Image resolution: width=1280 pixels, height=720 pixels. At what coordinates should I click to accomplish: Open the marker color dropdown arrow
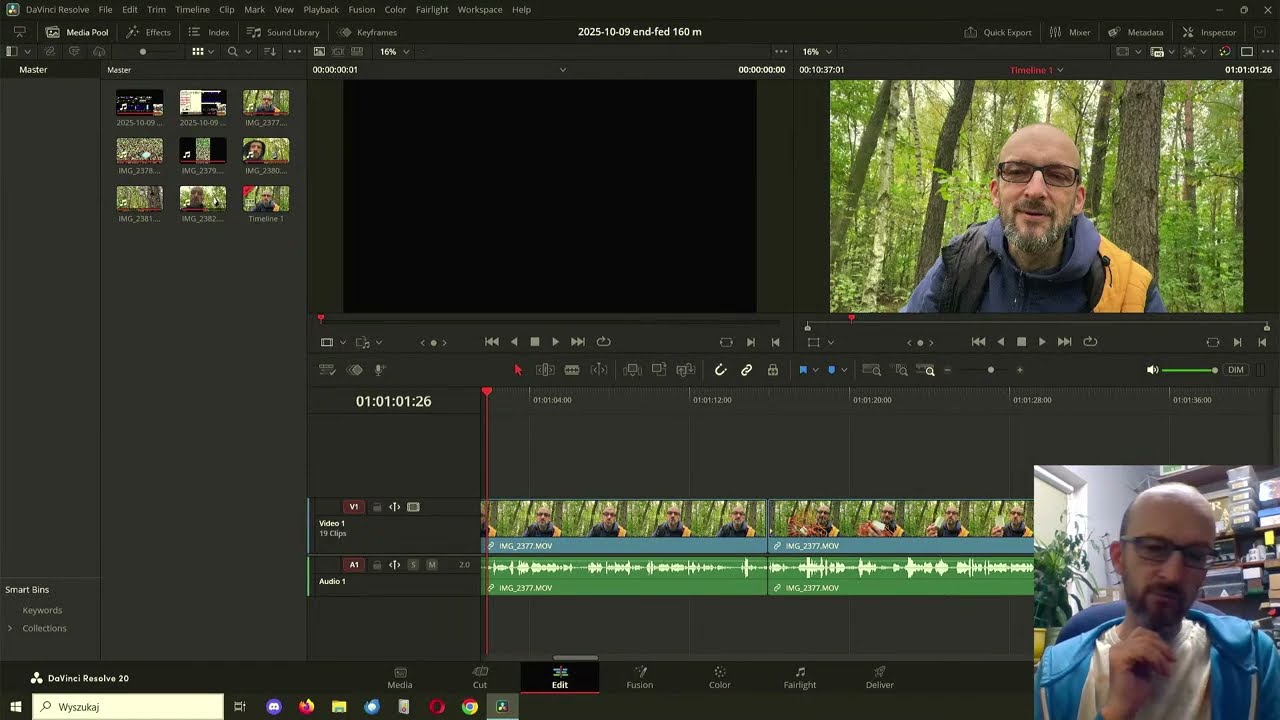point(844,370)
